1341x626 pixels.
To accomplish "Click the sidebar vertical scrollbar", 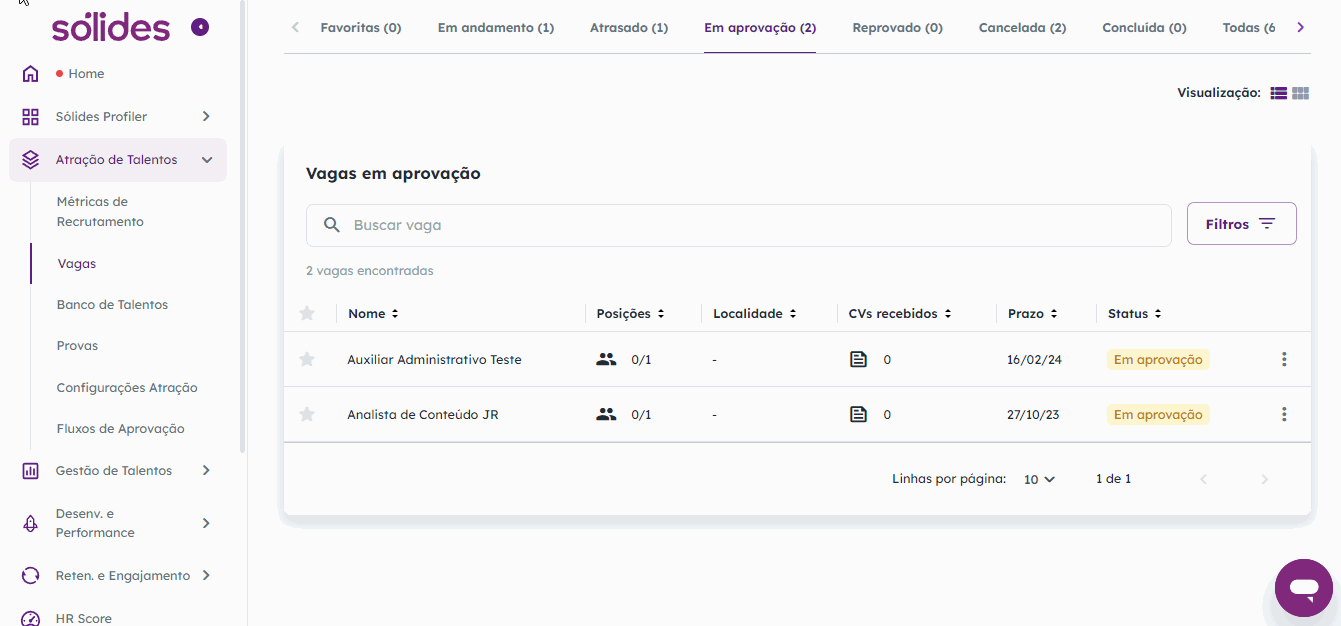I will coord(243,228).
